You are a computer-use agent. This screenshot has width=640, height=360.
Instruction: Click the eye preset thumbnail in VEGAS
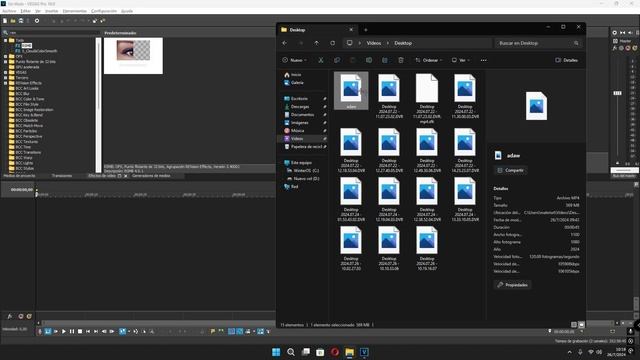pyautogui.click(x=133, y=56)
